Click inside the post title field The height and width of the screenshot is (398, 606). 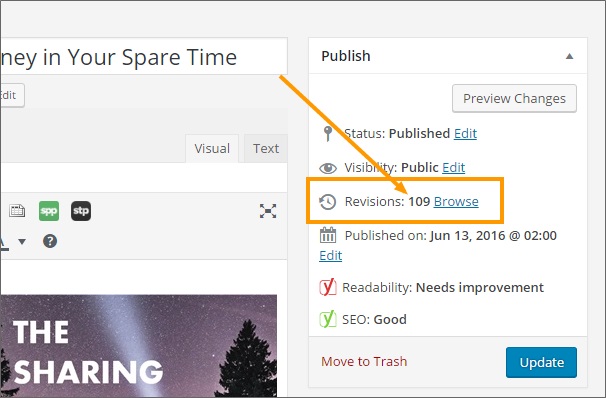144,56
